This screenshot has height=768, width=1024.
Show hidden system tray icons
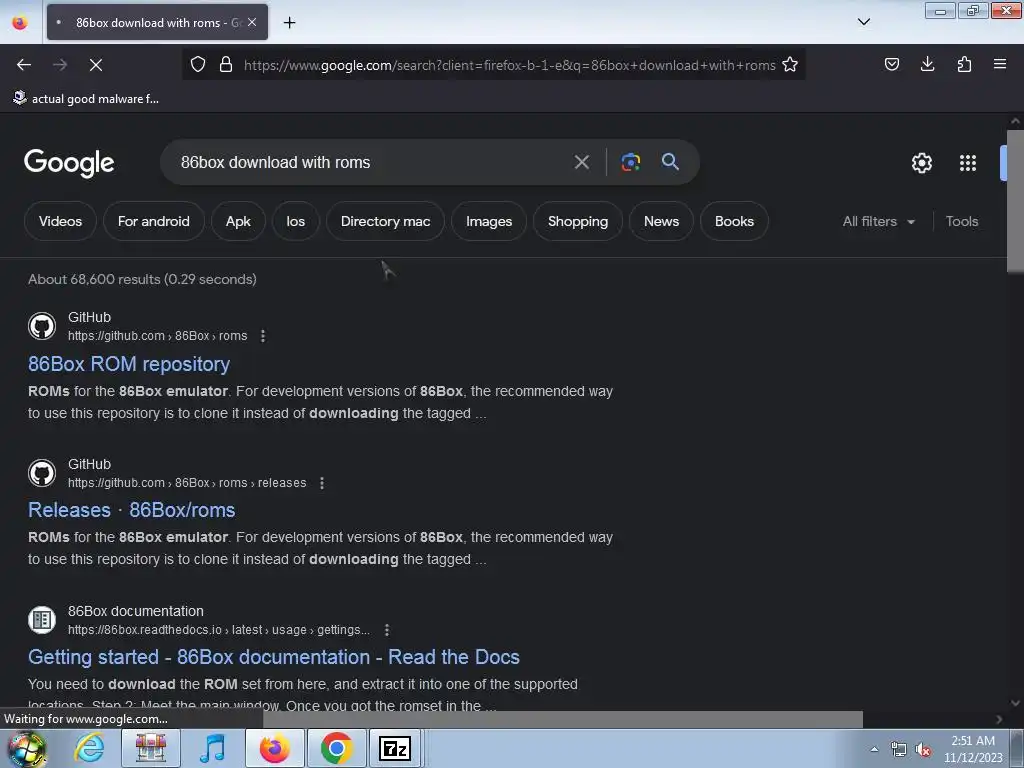[x=874, y=749]
